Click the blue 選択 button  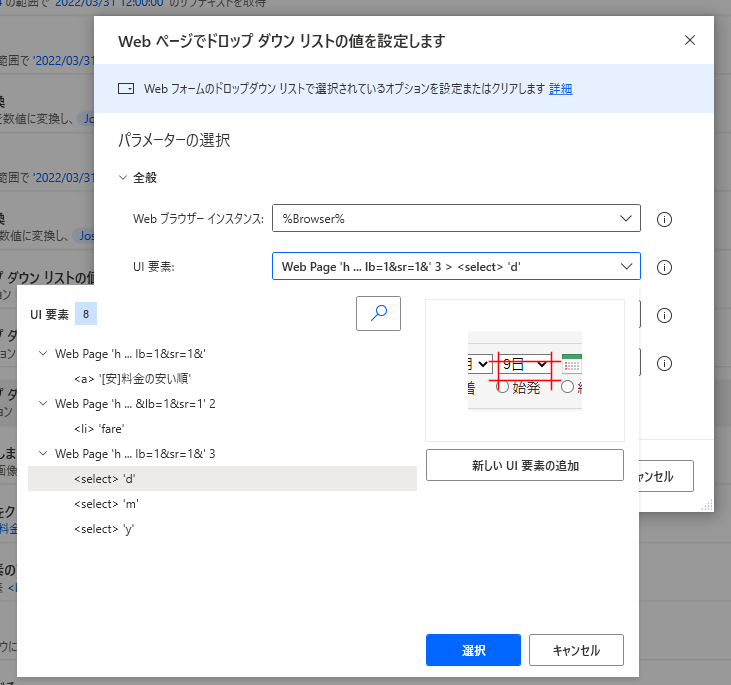(474, 650)
